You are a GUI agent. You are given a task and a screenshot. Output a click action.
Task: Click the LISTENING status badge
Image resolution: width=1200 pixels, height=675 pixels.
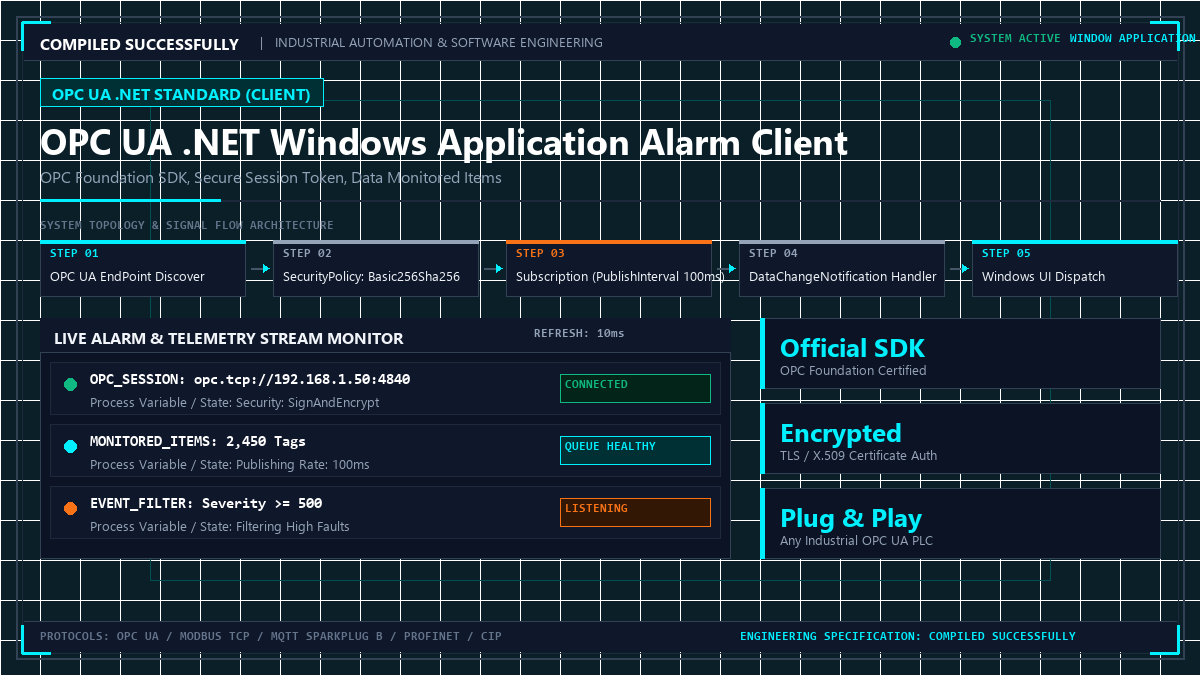pos(635,512)
